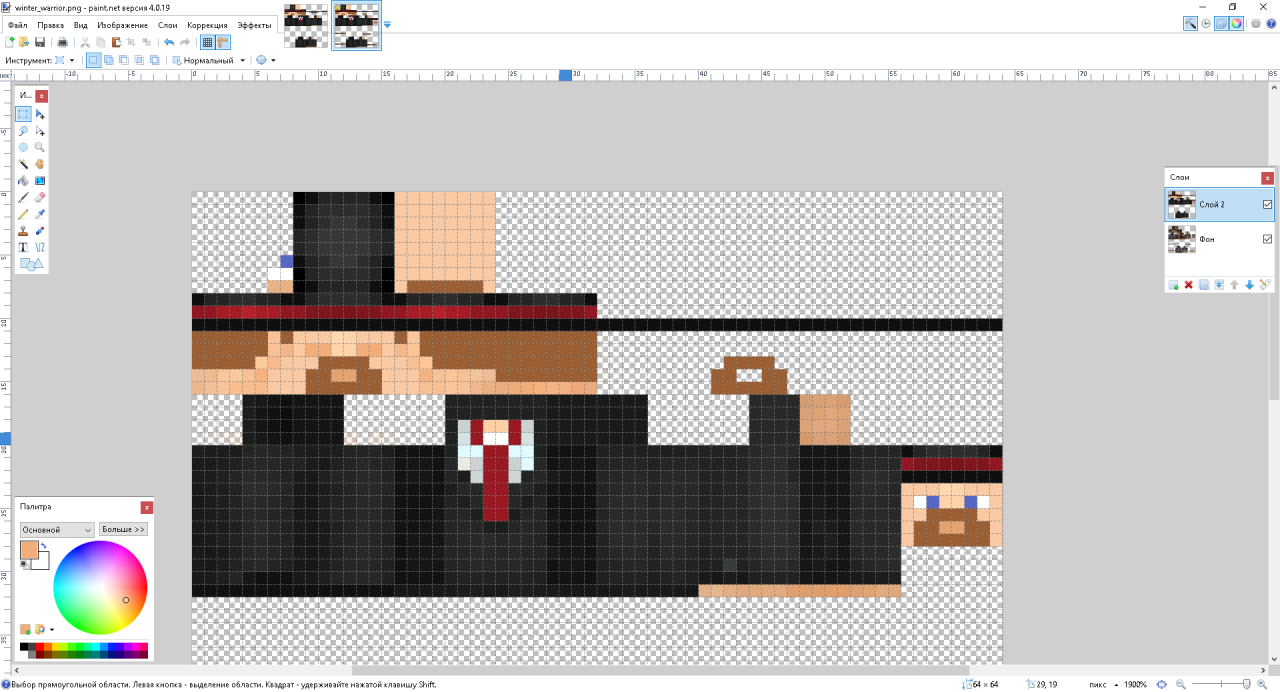The height and width of the screenshot is (692, 1280).
Task: Select the Pencil tool
Action: tap(23, 214)
